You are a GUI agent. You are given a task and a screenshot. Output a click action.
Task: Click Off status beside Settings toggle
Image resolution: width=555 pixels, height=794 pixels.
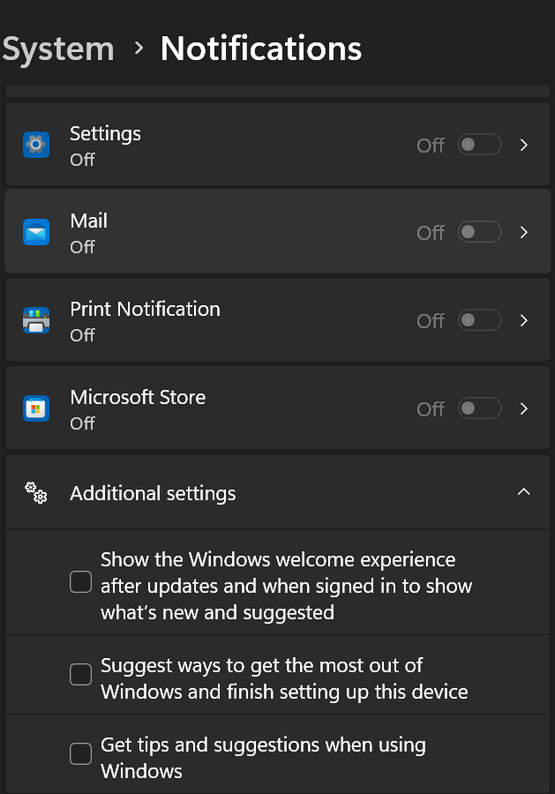click(430, 146)
